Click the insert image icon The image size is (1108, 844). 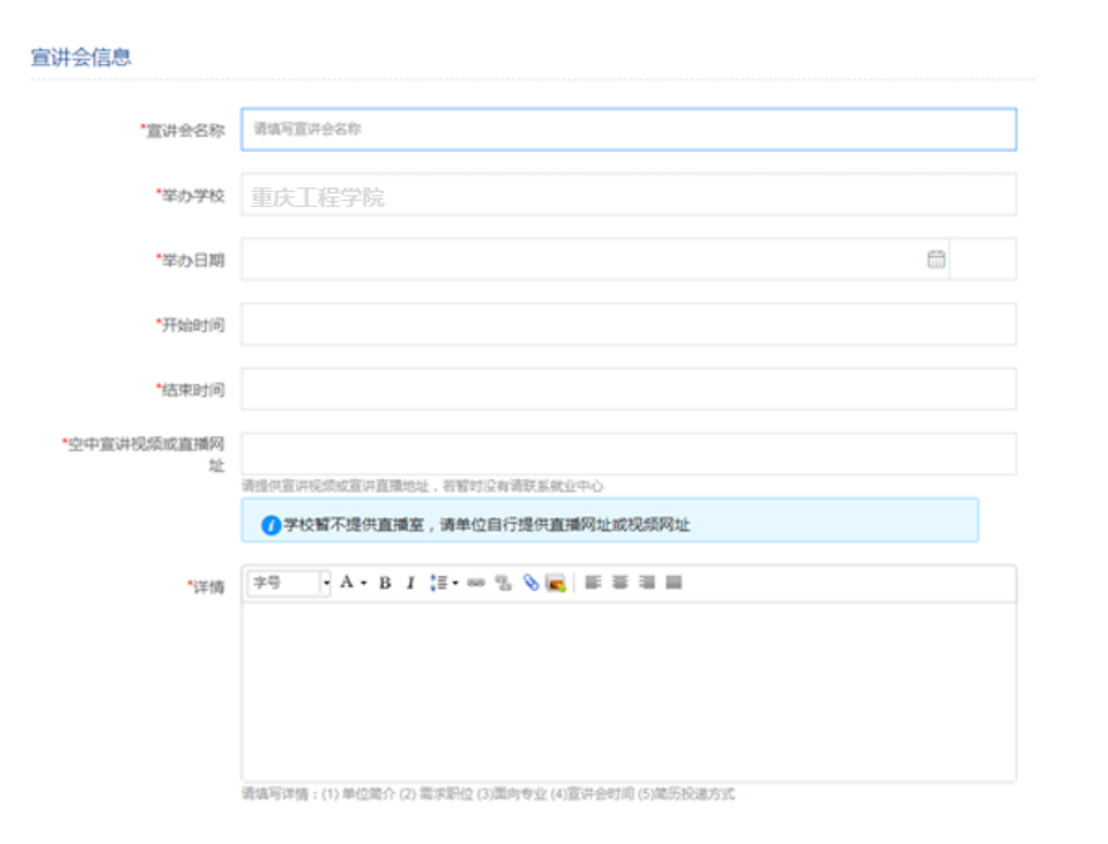click(x=556, y=583)
